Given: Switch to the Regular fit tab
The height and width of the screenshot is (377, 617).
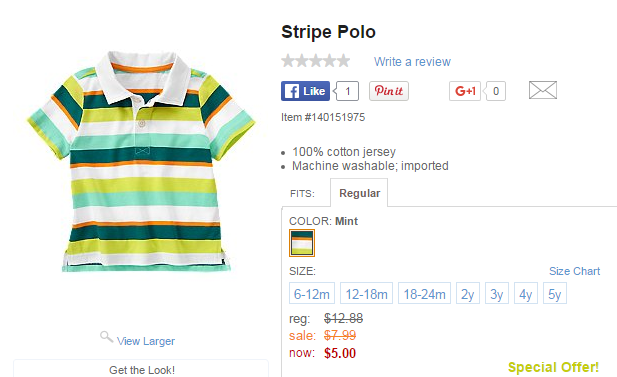Looking at the screenshot, I should click(x=359, y=193).
